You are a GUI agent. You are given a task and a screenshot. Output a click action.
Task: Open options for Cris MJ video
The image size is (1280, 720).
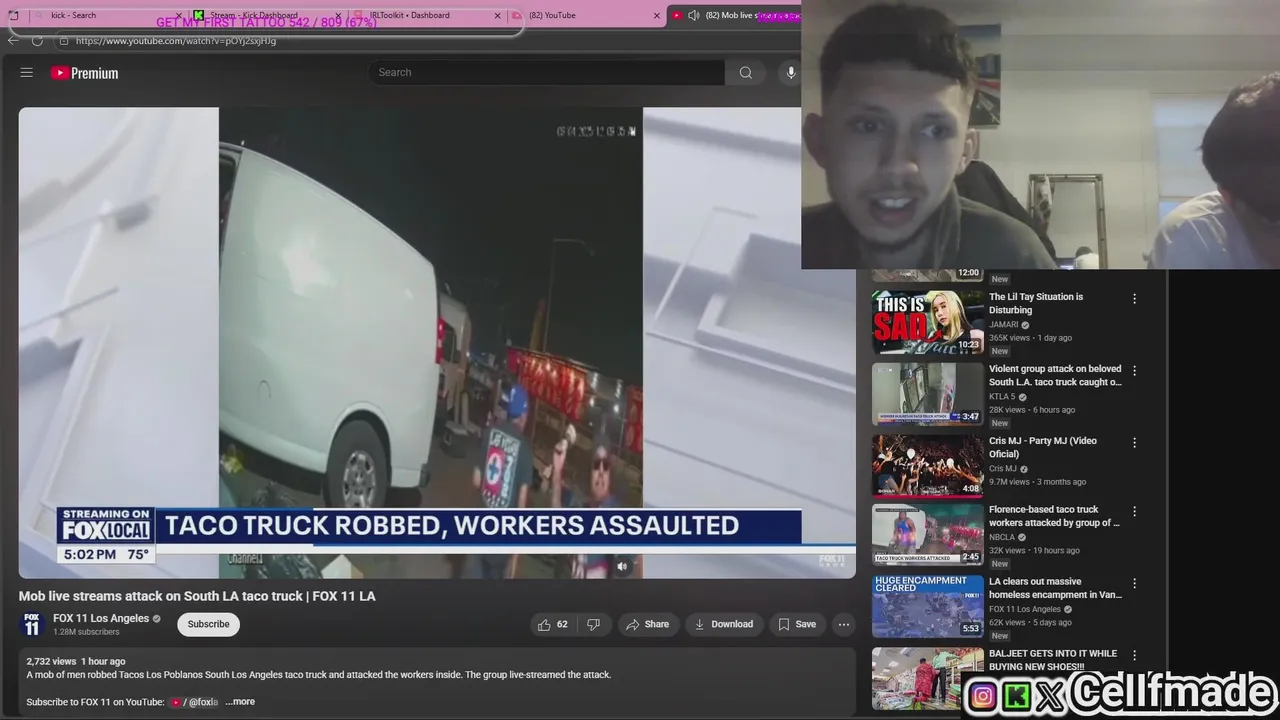pyautogui.click(x=1134, y=443)
